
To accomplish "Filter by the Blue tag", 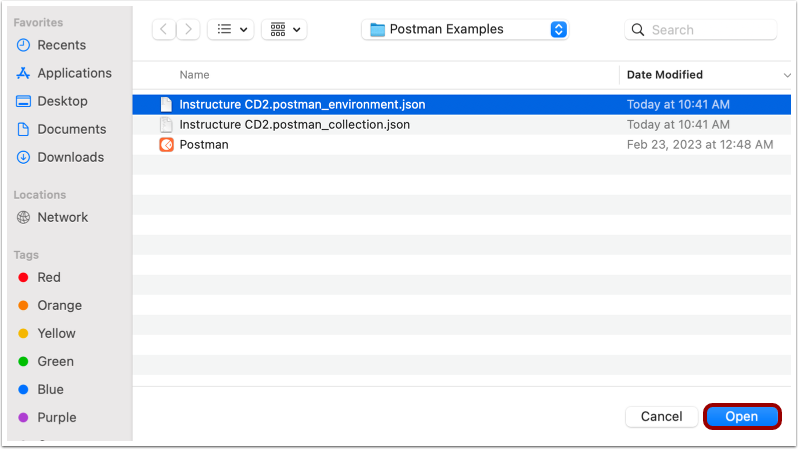I will pos(50,389).
